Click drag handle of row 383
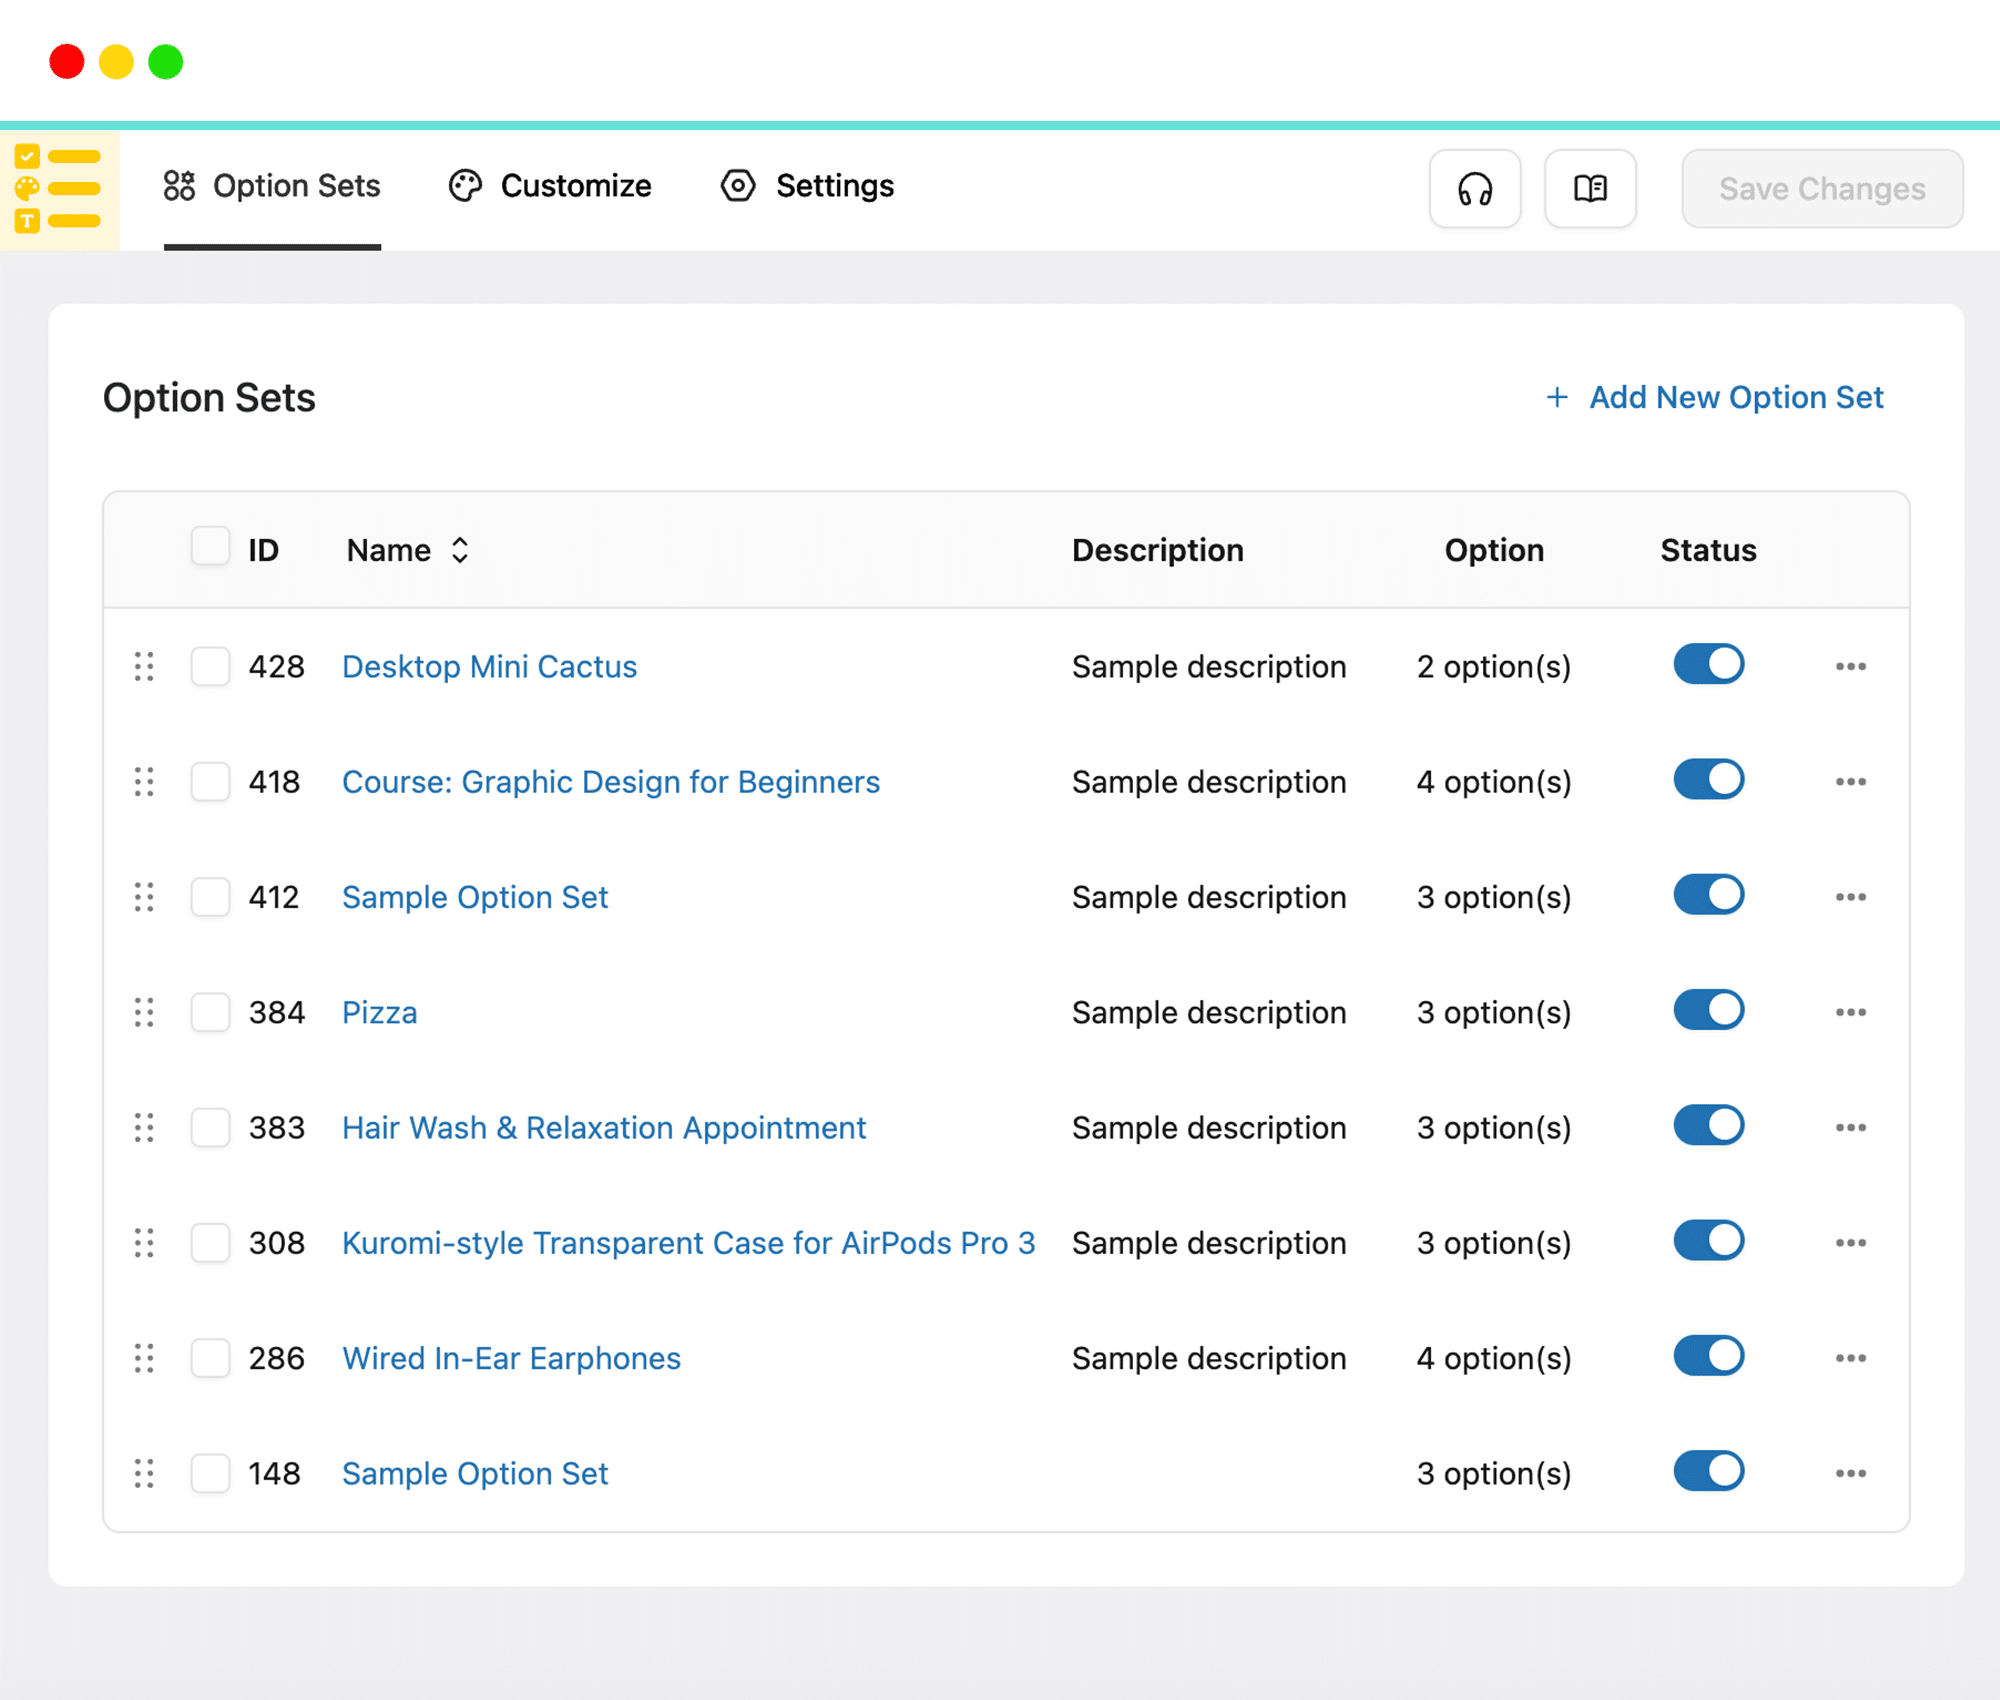Viewport: 2000px width, 1700px height. (x=144, y=1127)
